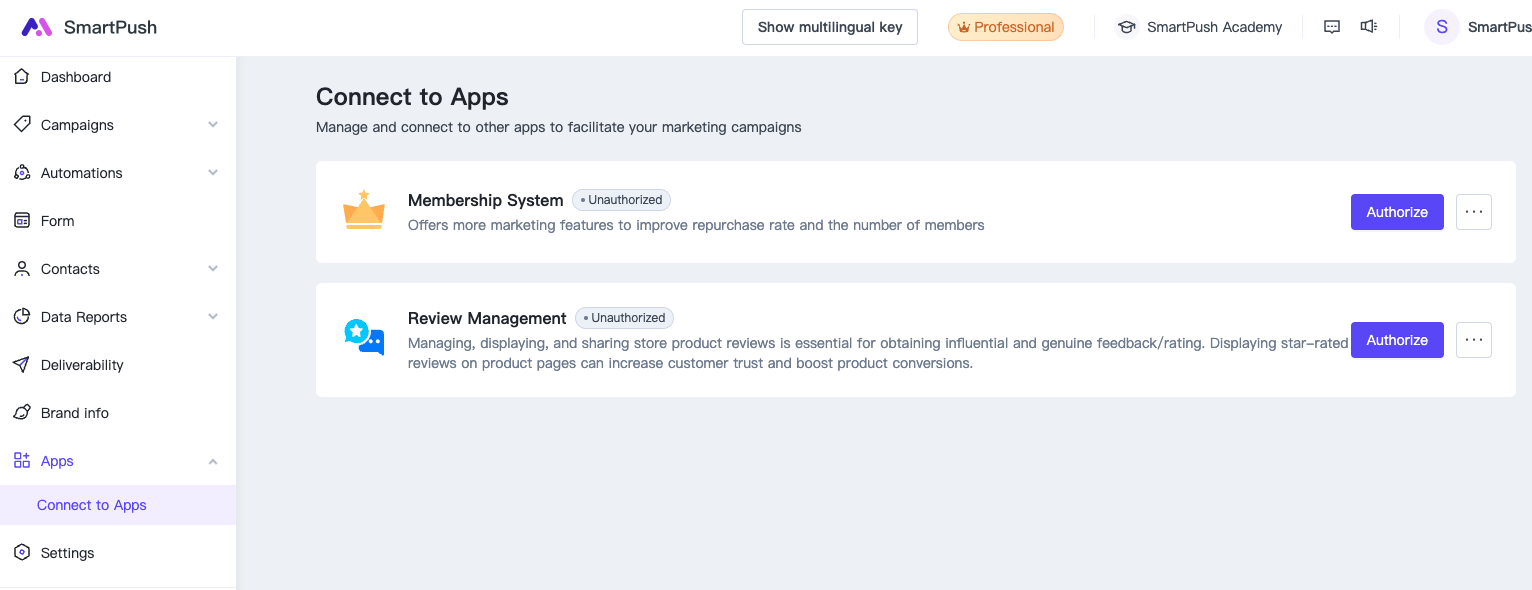Expand the Campaigns menu chevron
Viewport: 1532px width, 590px height.
(213, 125)
